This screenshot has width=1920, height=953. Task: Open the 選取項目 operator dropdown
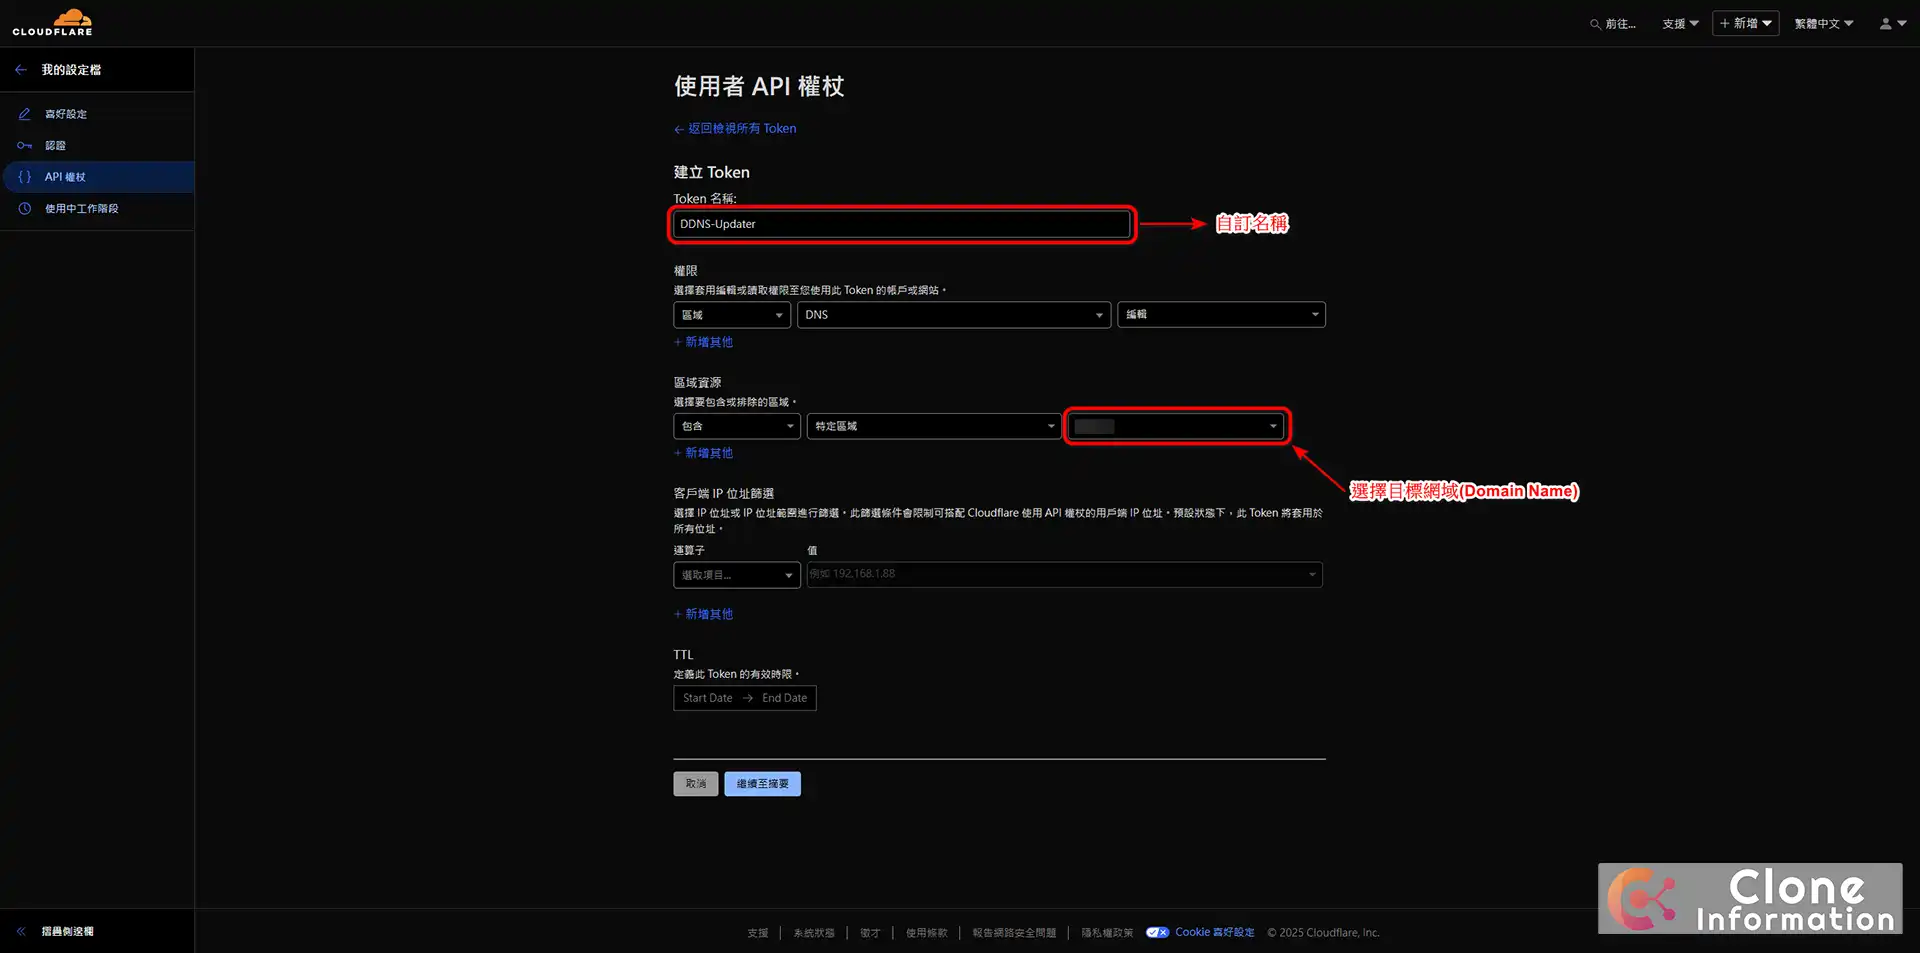pos(736,574)
